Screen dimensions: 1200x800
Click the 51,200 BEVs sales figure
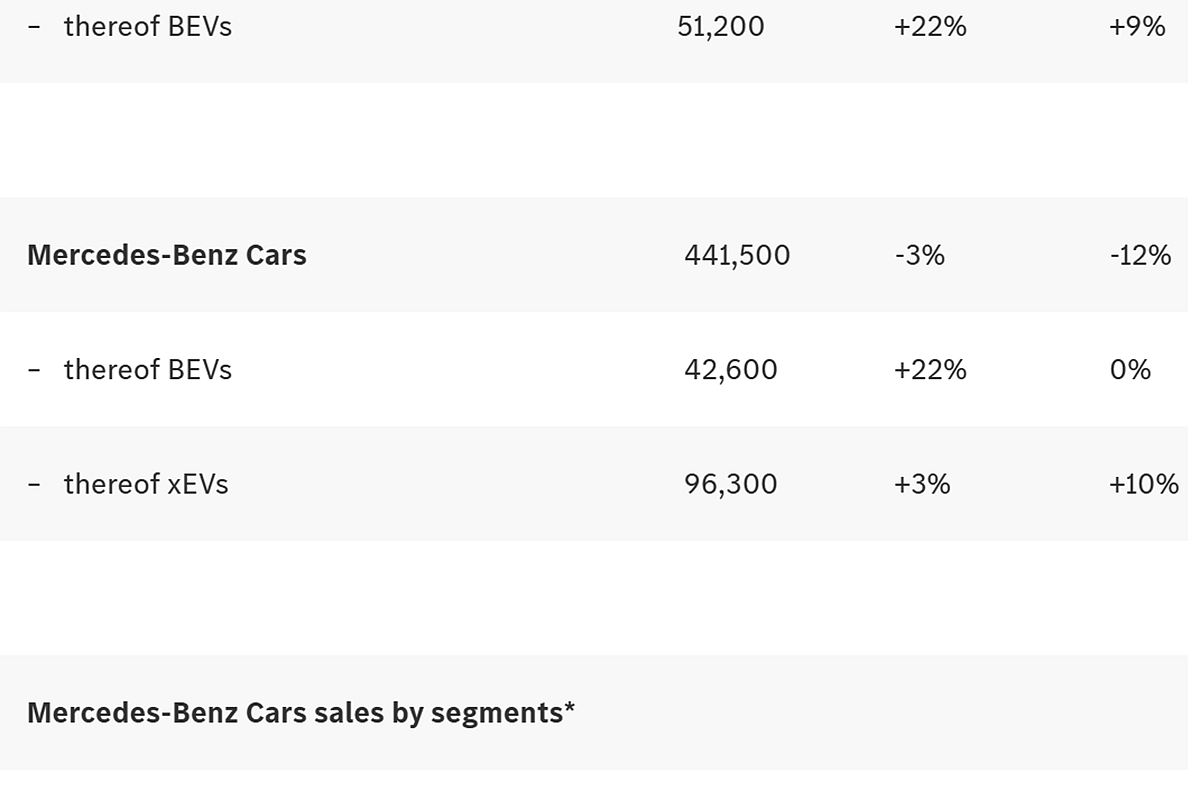point(720,26)
